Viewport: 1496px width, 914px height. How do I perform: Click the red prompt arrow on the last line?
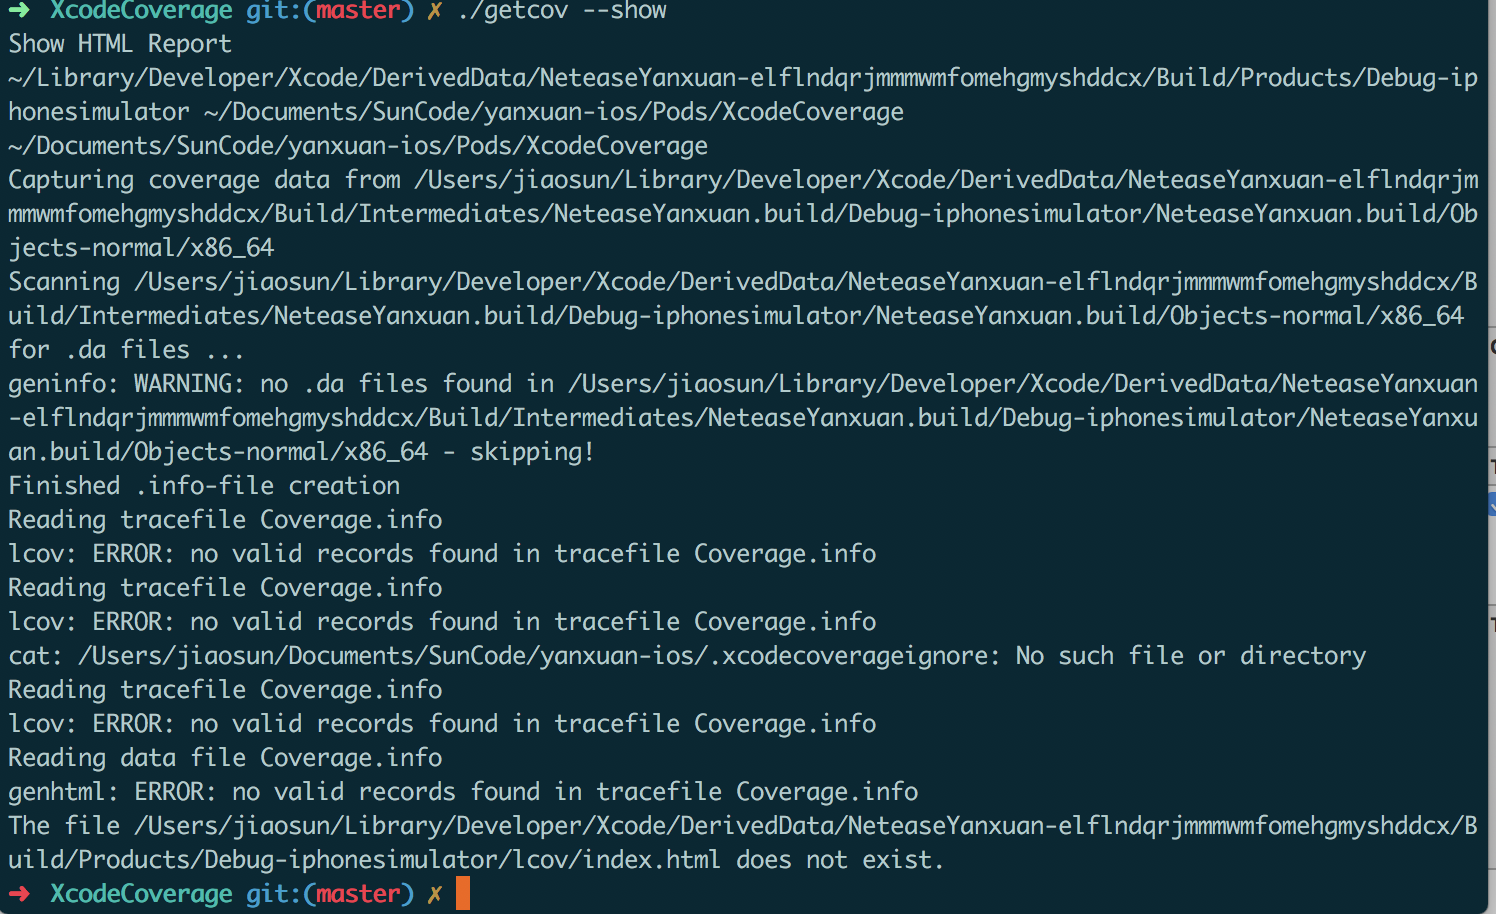[19, 894]
